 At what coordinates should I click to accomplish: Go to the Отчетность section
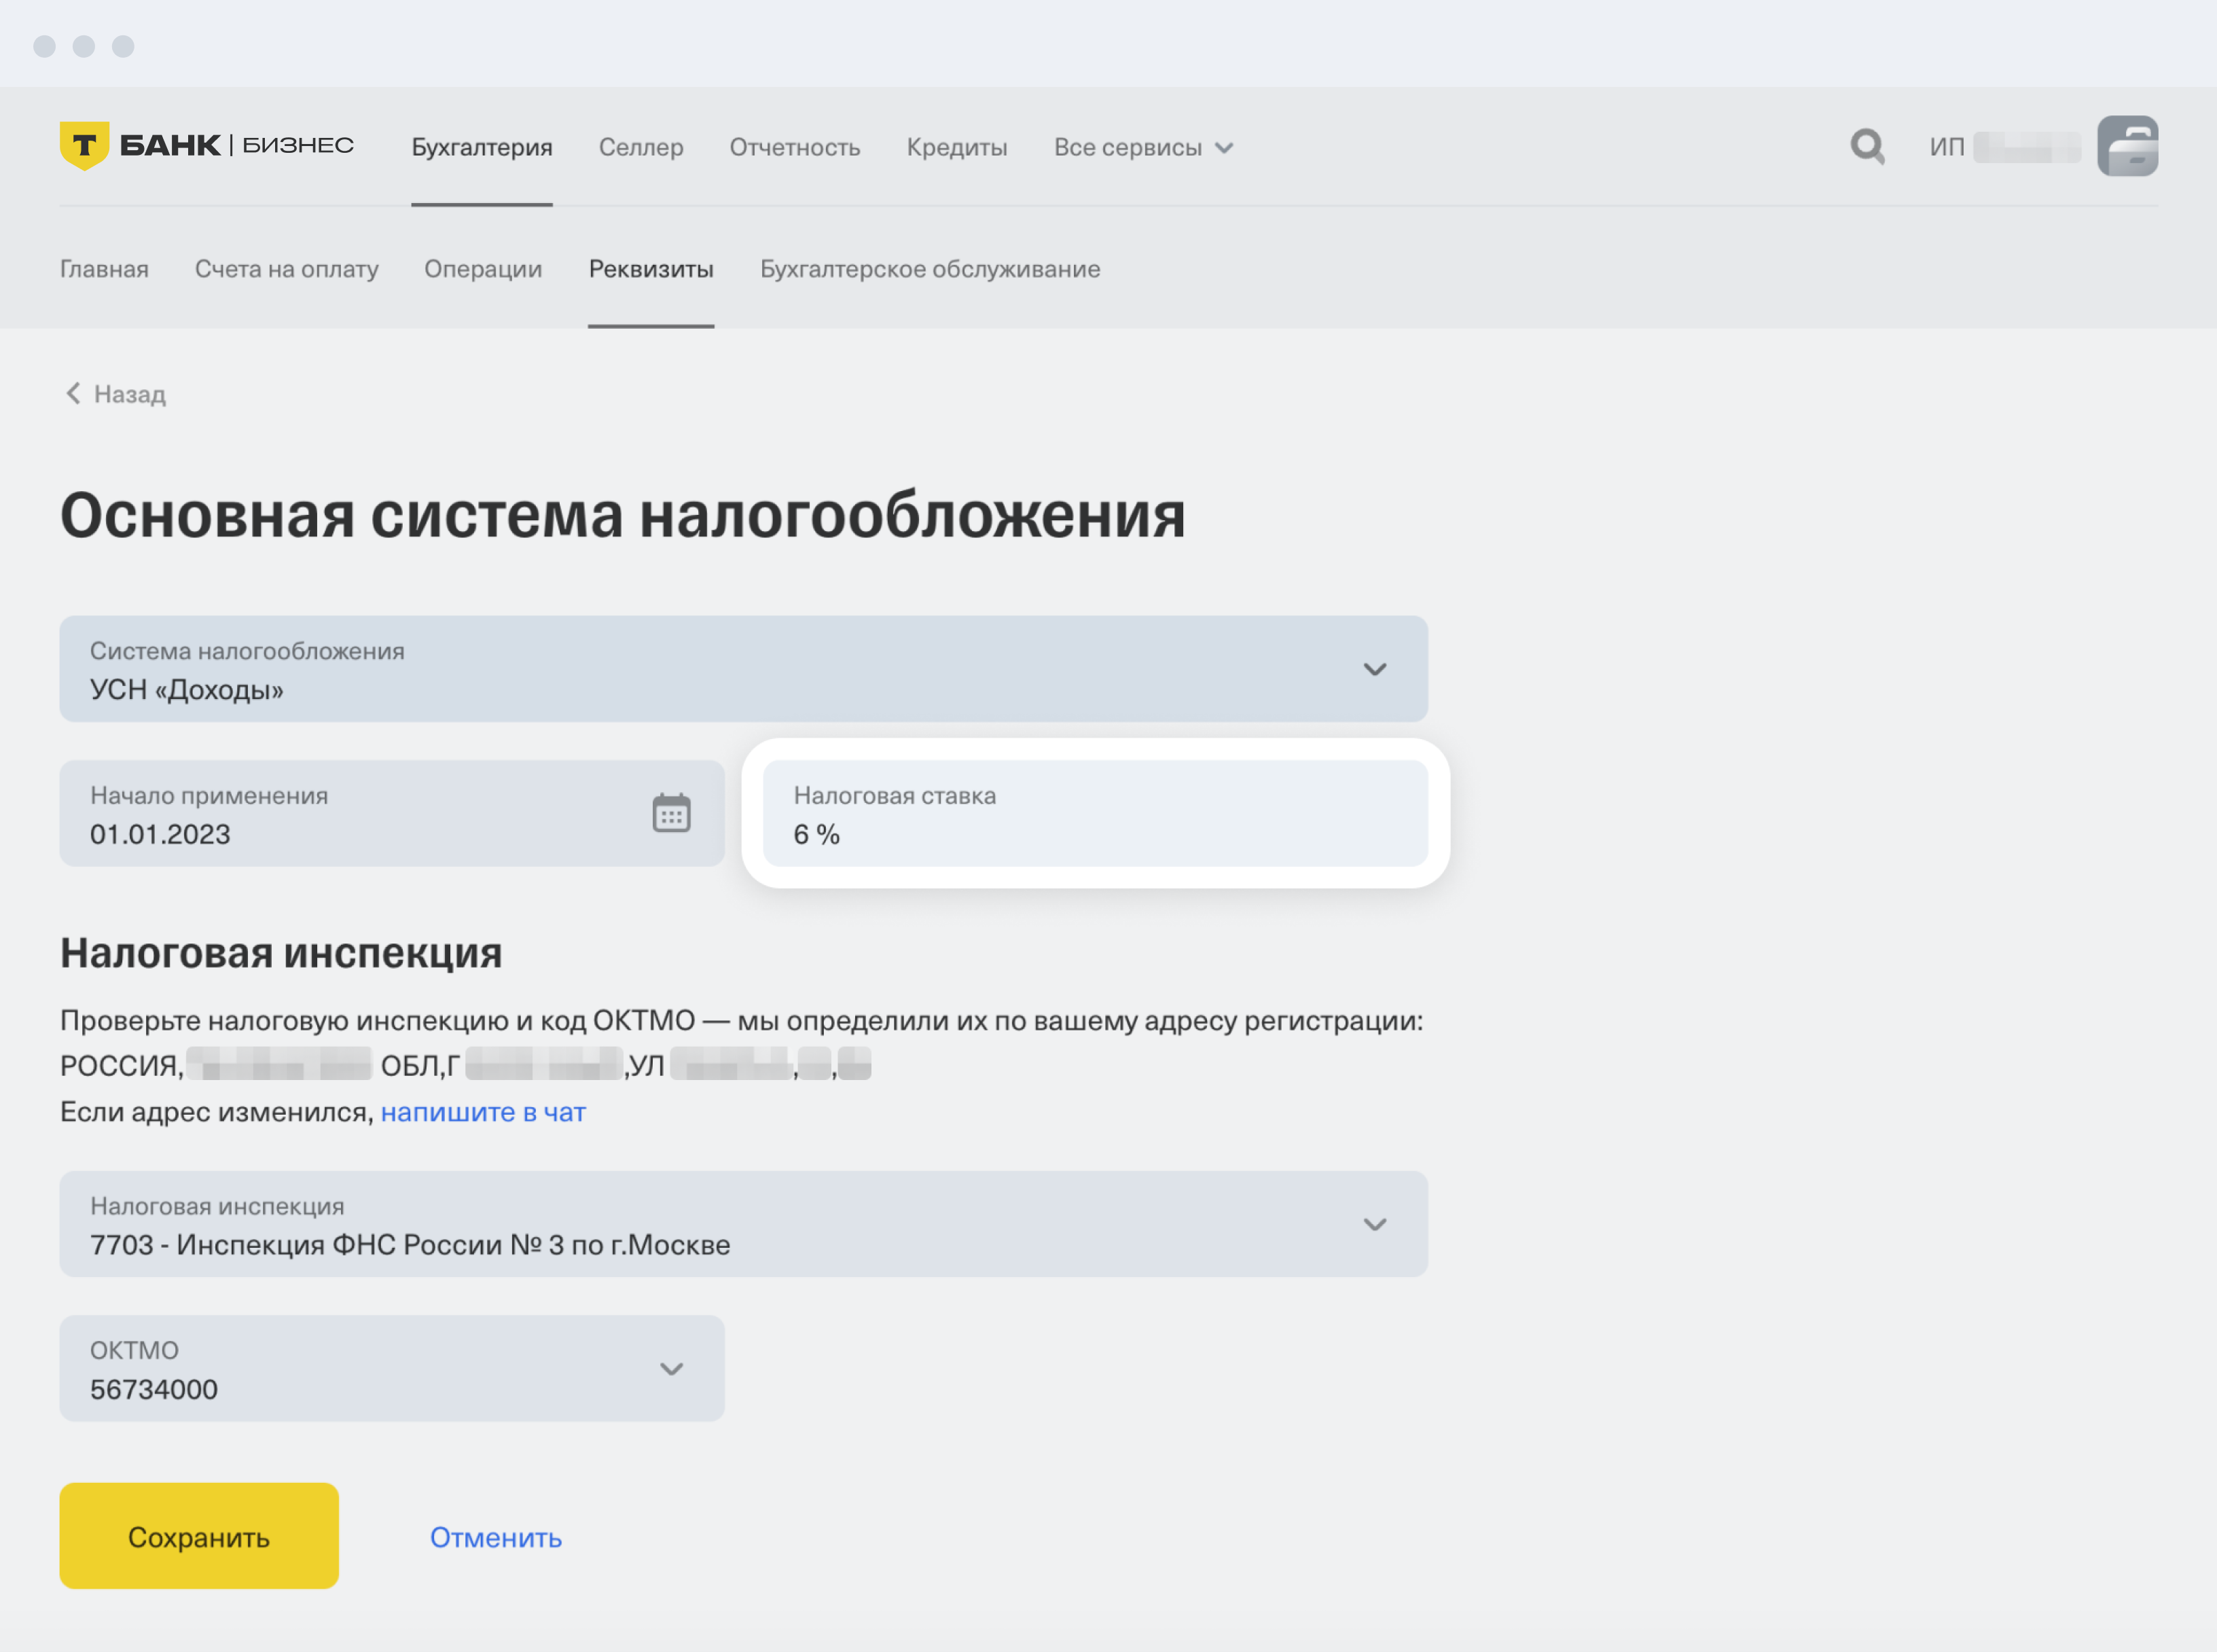(795, 147)
